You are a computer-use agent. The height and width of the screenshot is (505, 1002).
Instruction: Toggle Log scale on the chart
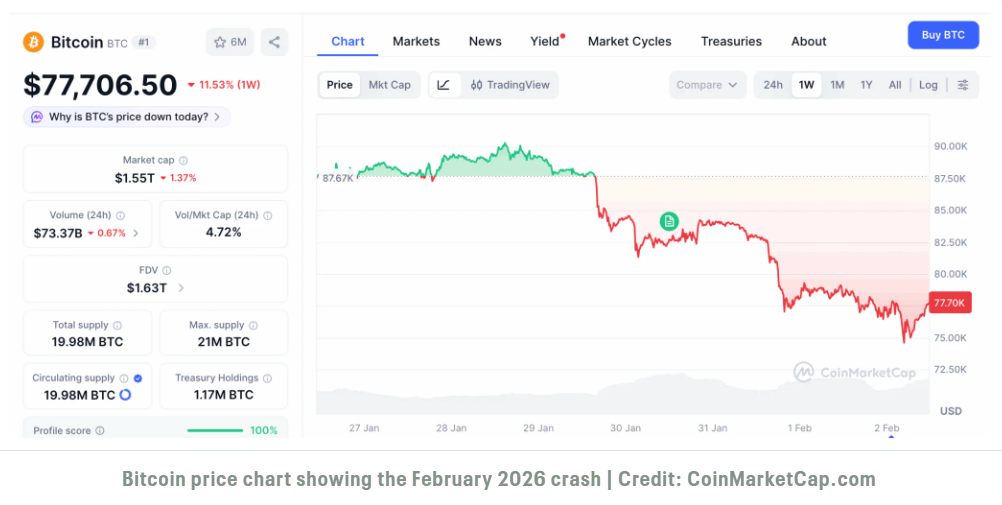click(x=928, y=85)
